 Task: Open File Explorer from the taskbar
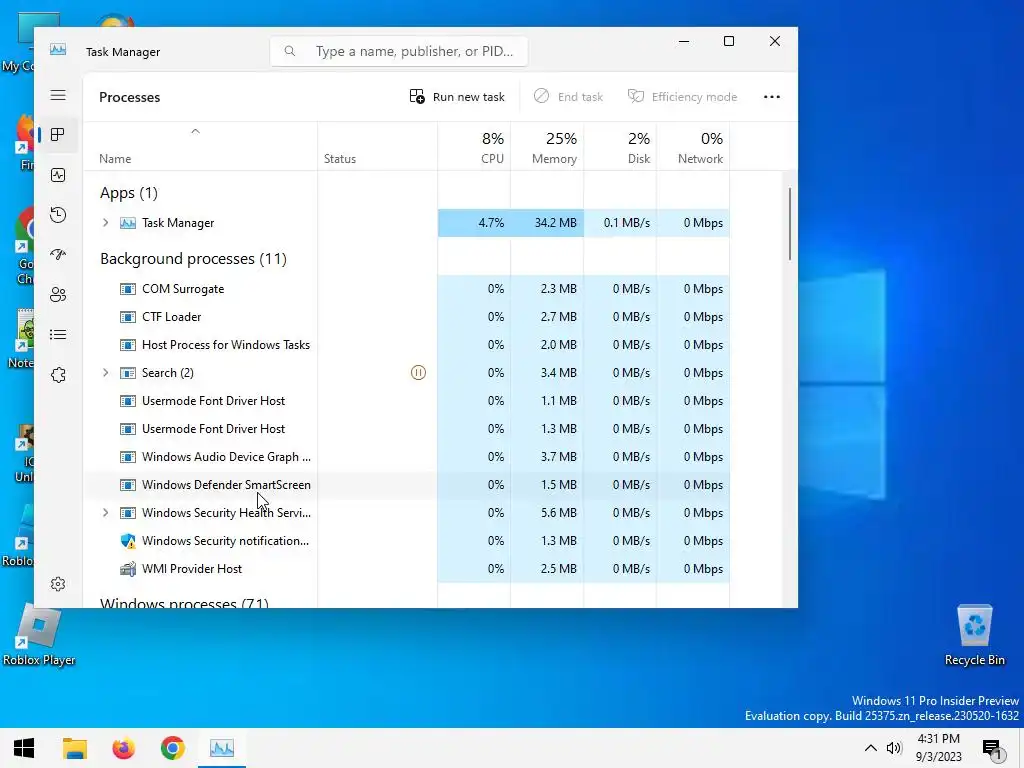click(74, 748)
